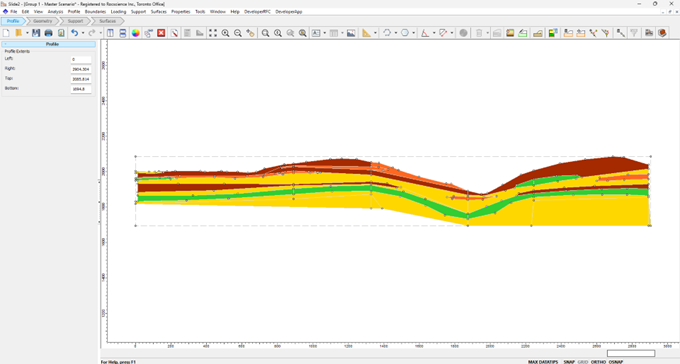Open a file with the folder icon
The width and height of the screenshot is (680, 364).
[19, 33]
